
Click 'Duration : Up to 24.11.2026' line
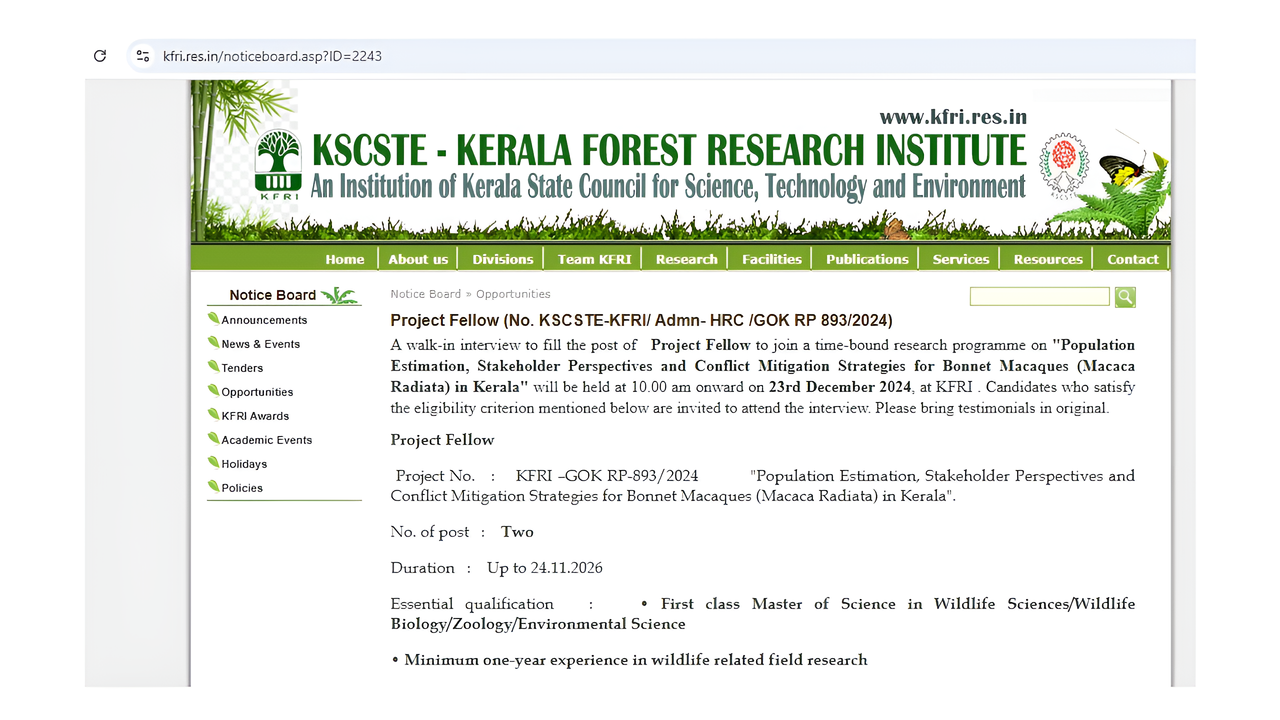click(496, 568)
